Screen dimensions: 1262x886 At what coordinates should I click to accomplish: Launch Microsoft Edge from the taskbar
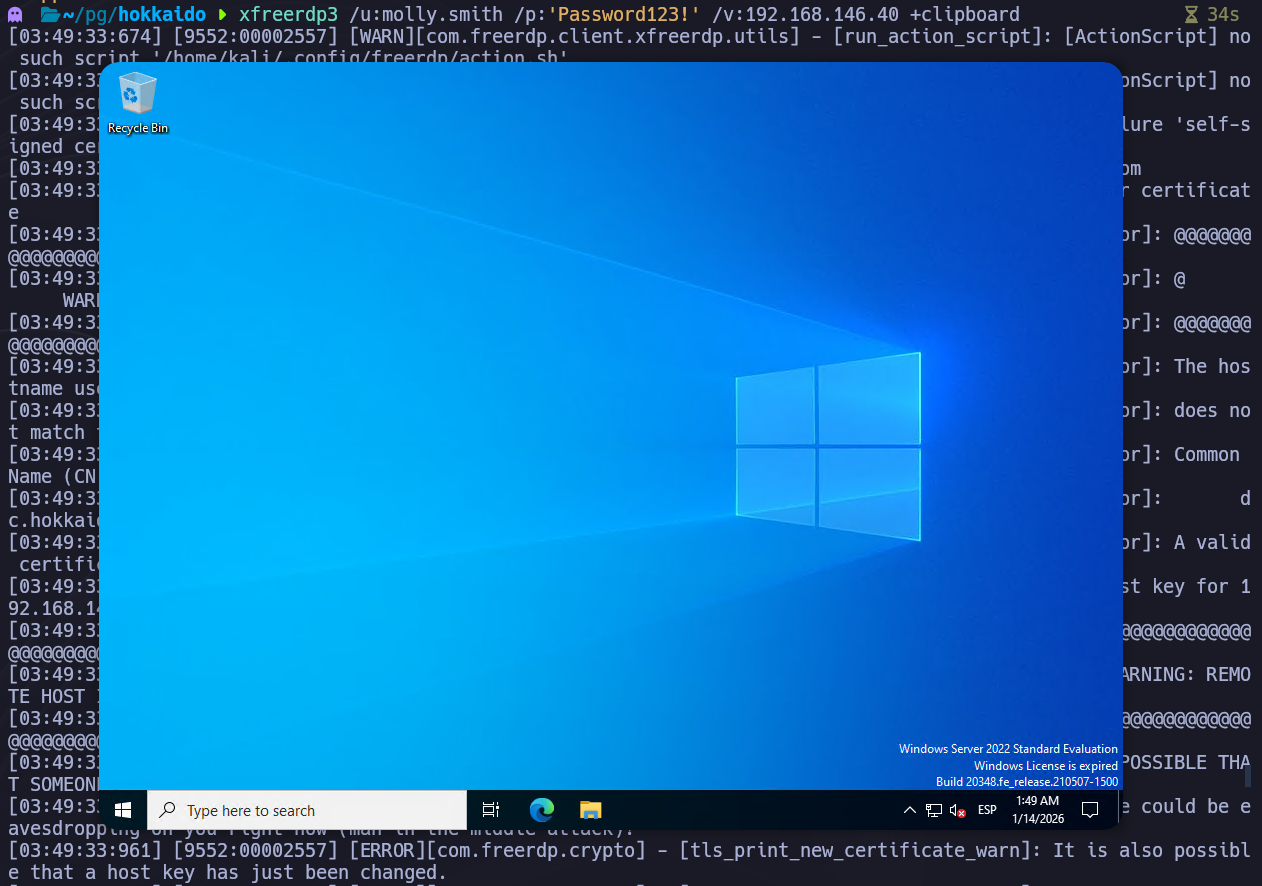click(x=541, y=810)
